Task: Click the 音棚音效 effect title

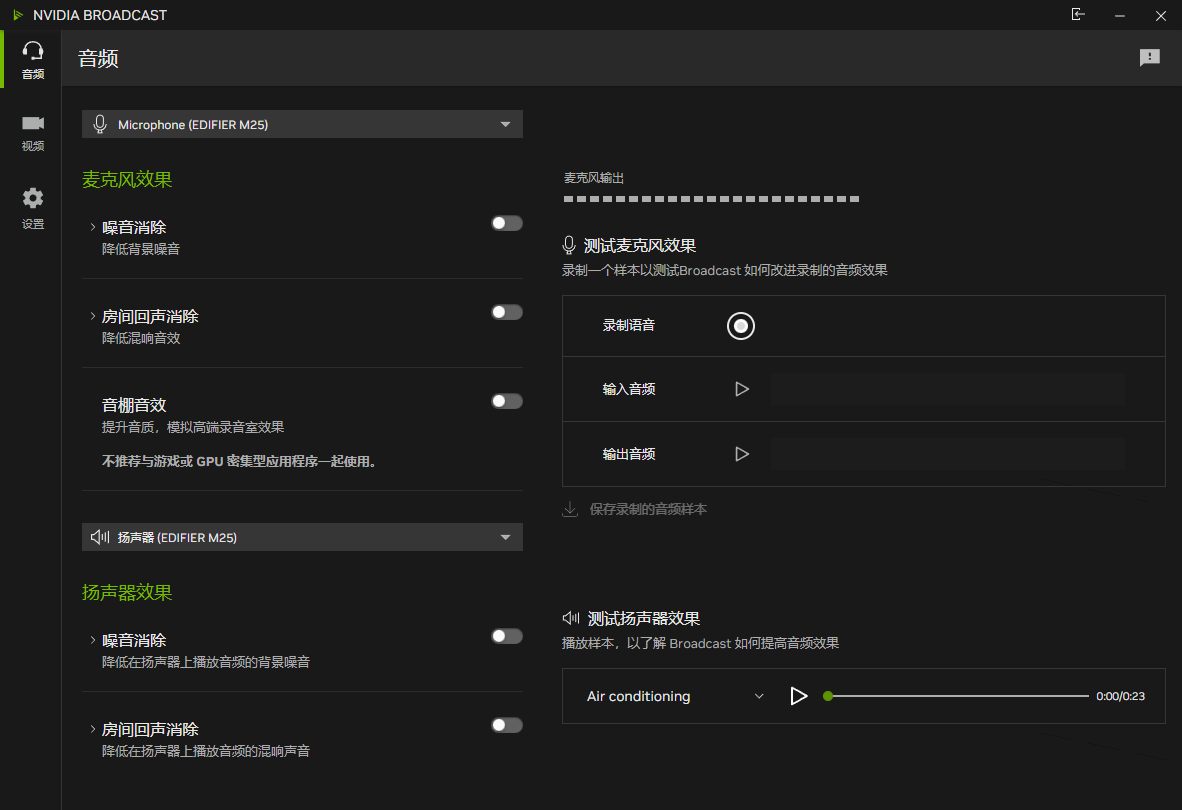Action: click(134, 405)
